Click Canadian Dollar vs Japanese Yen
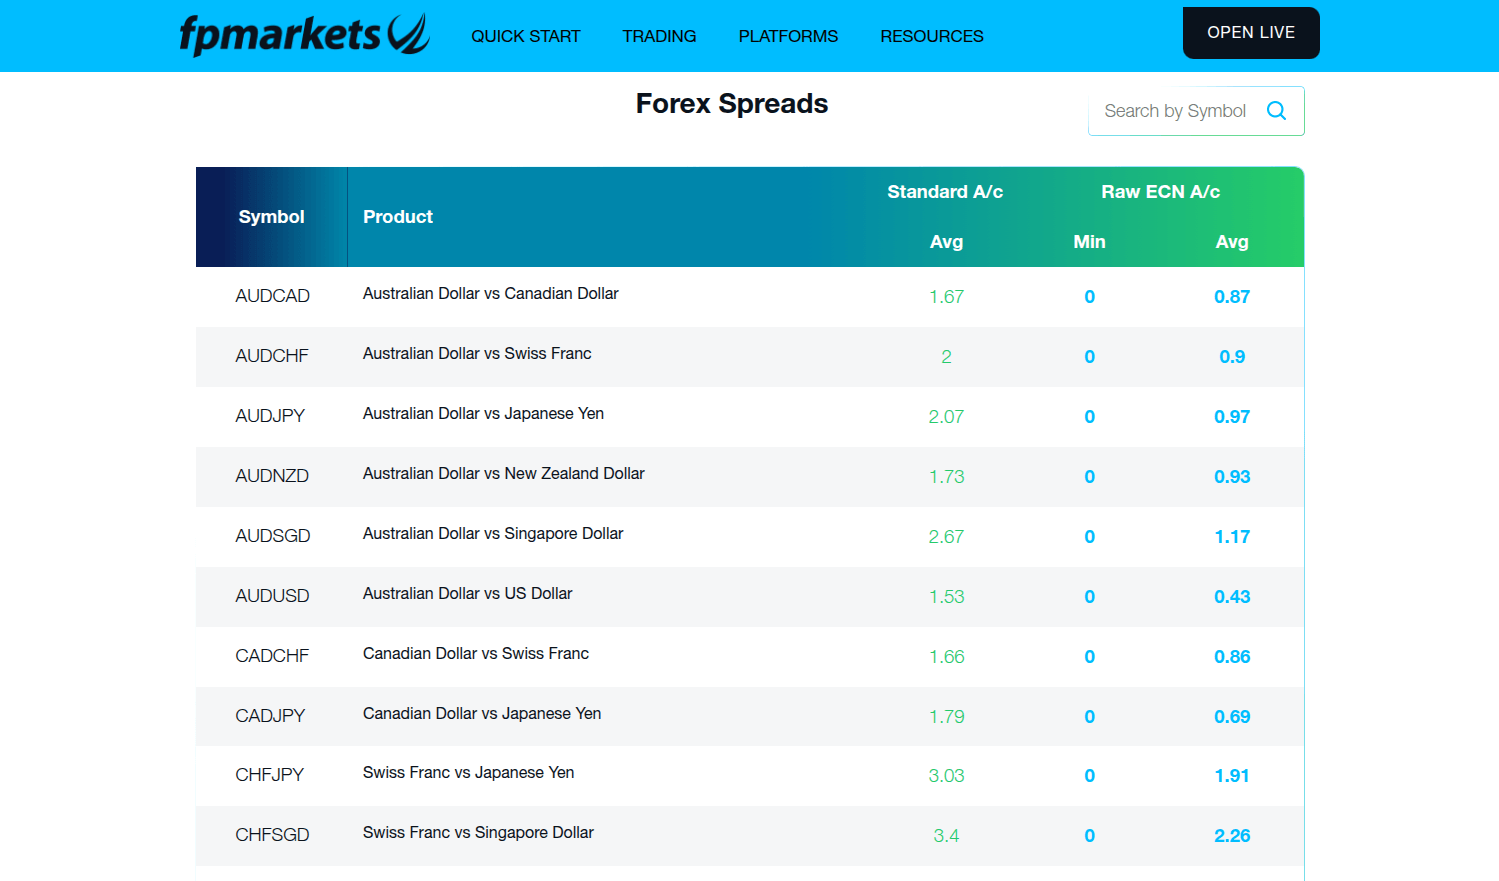Screen dimensions: 1499x881 click(482, 713)
